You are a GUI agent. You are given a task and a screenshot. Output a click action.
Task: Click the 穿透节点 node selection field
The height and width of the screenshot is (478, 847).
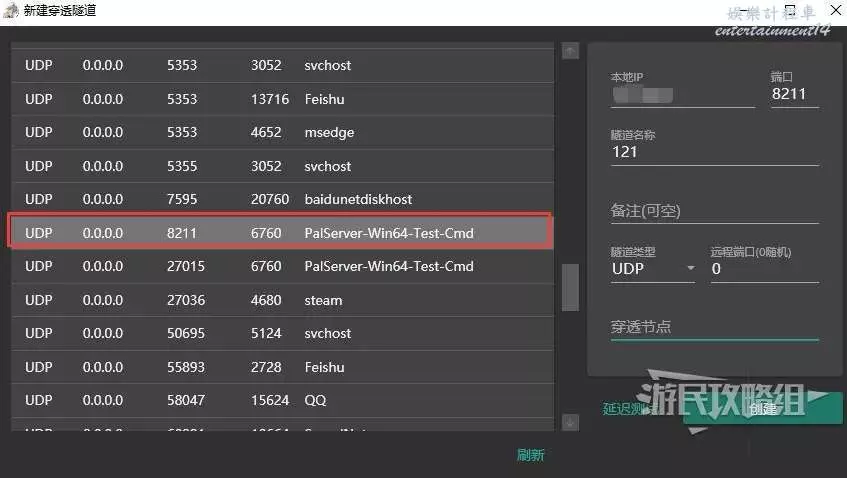point(713,327)
